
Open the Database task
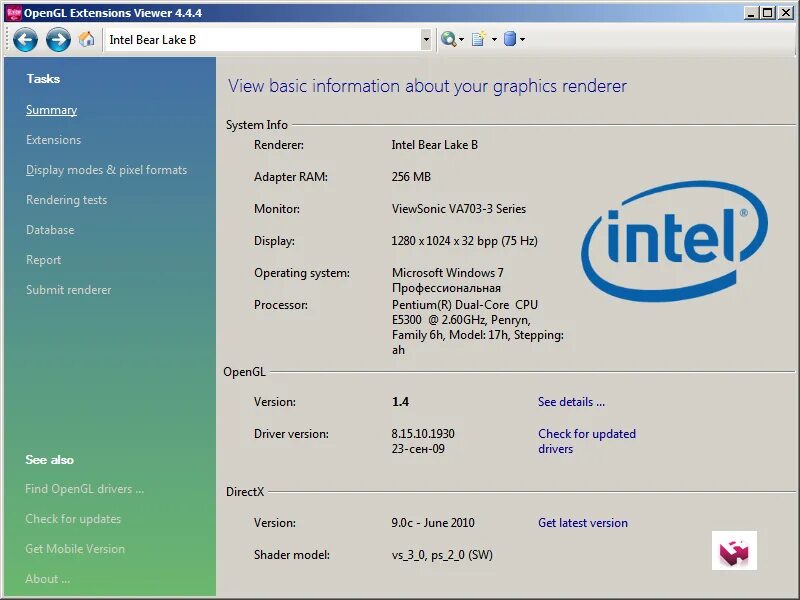click(50, 230)
